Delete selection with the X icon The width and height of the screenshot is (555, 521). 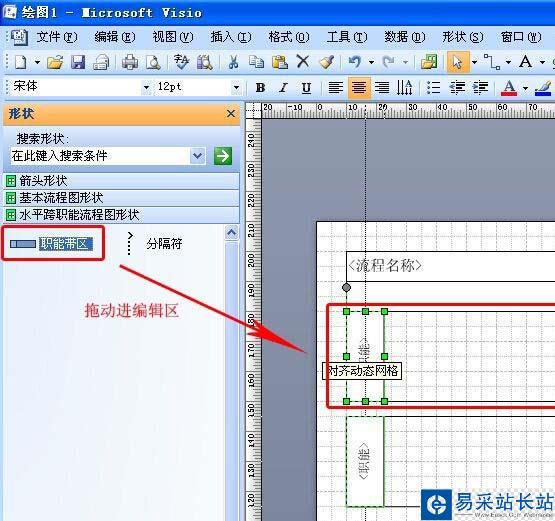tap(303, 62)
